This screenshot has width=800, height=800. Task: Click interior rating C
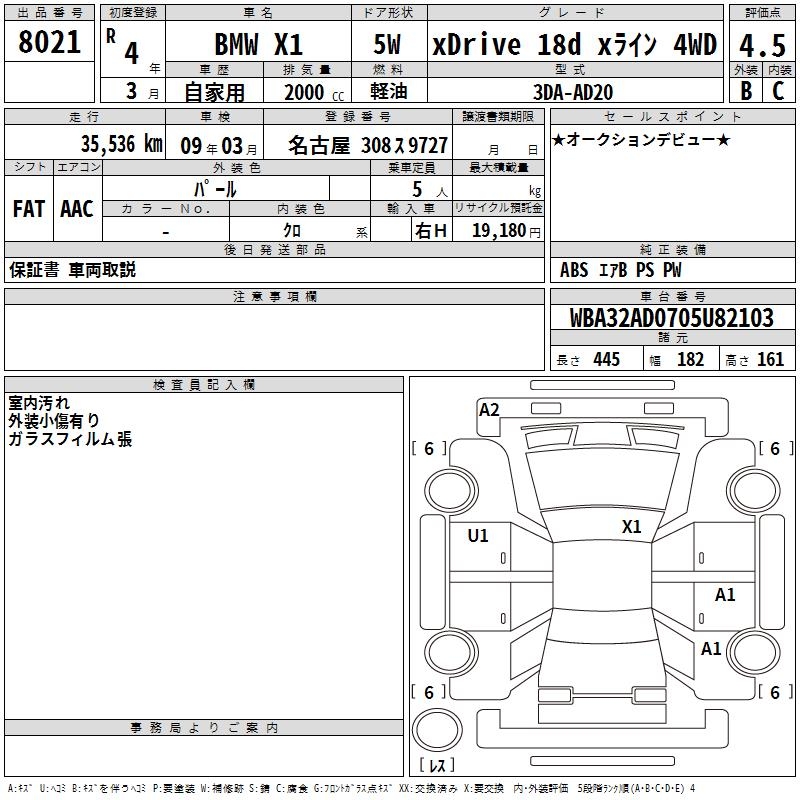[x=778, y=91]
